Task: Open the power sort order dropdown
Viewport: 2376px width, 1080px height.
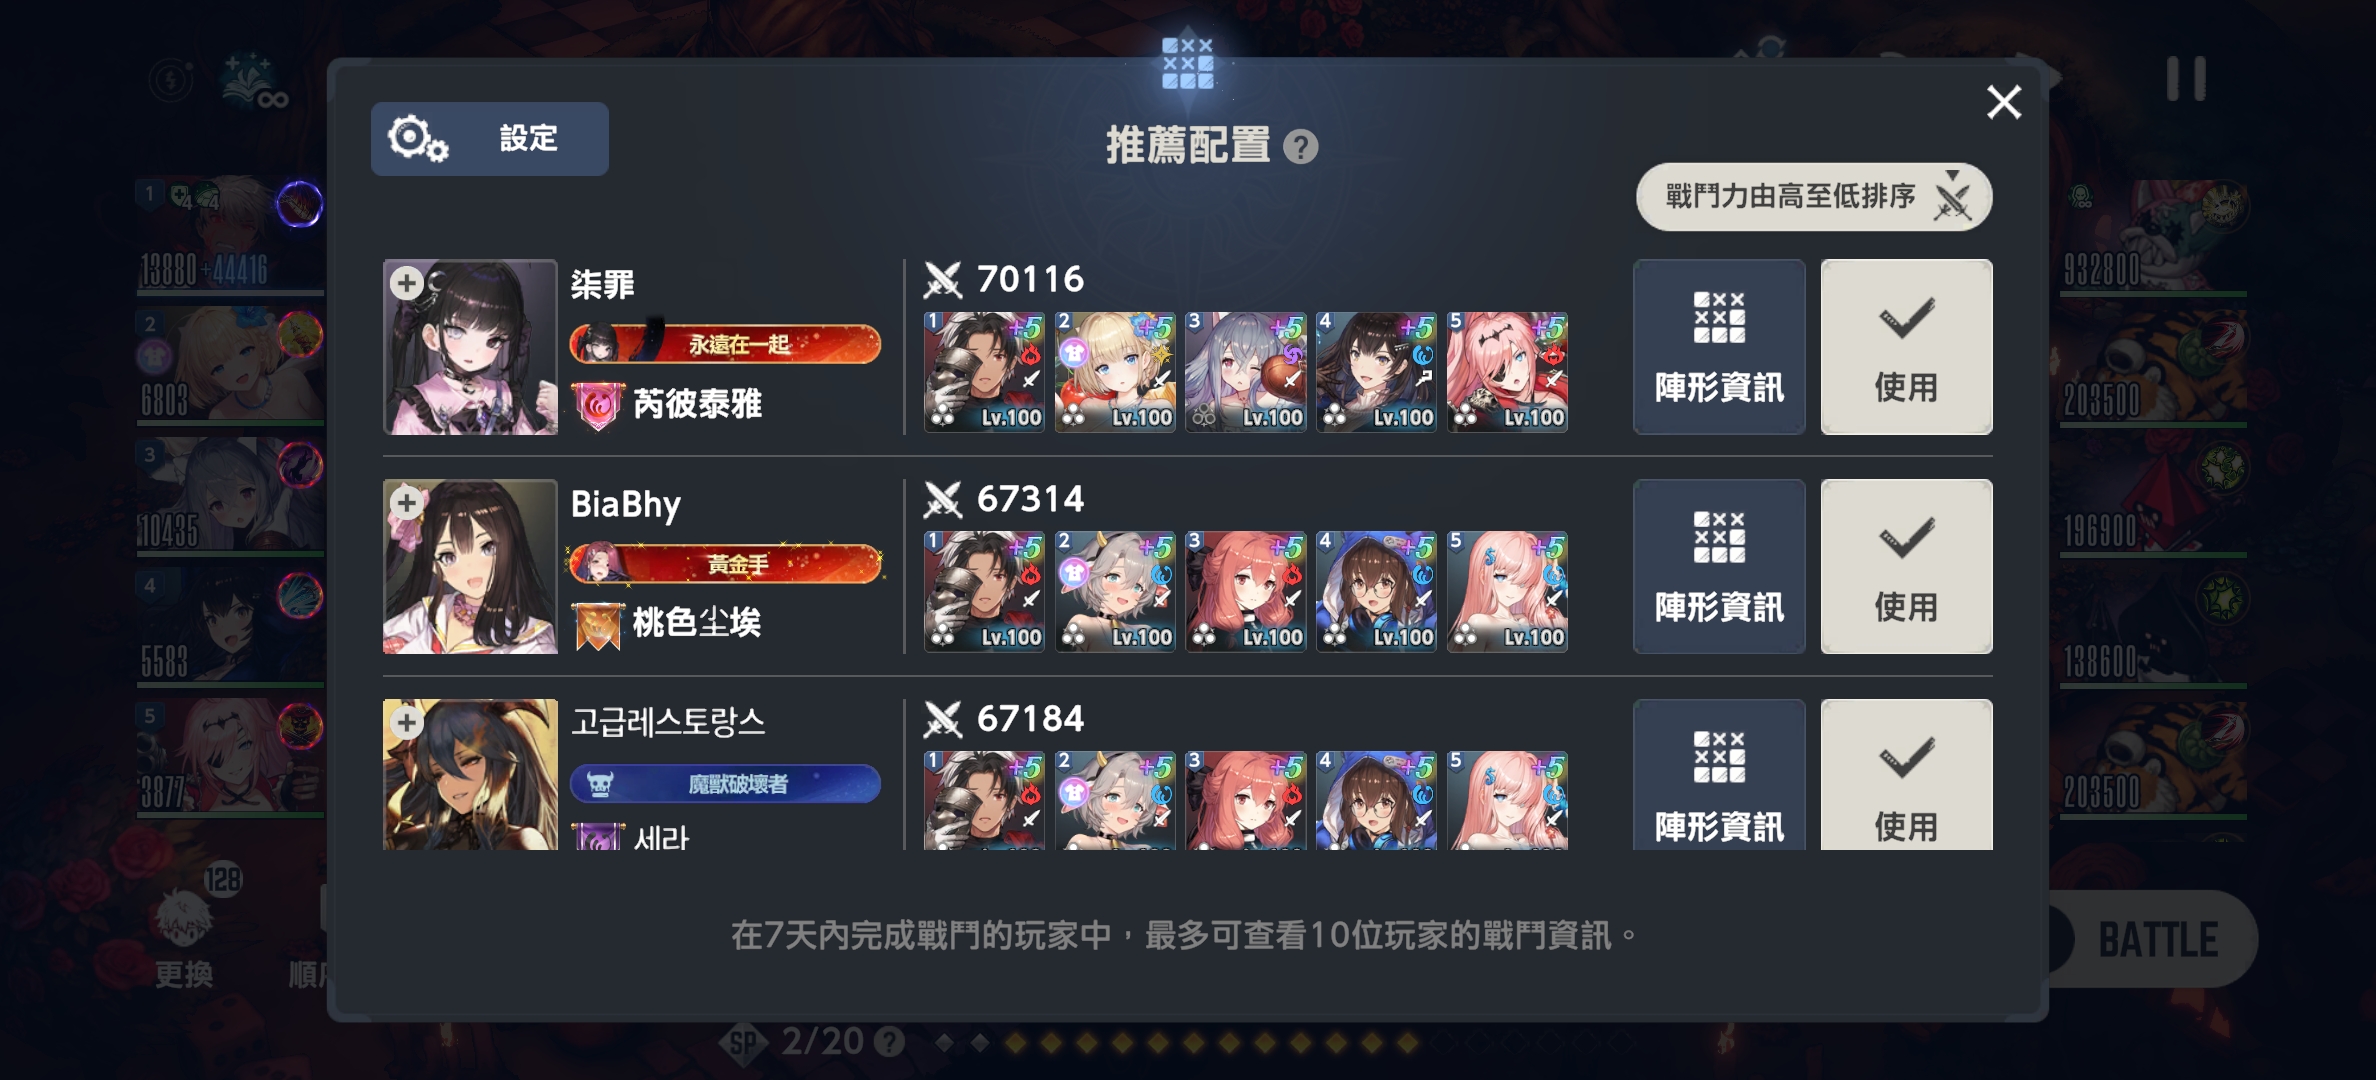Action: pyautogui.click(x=1814, y=197)
